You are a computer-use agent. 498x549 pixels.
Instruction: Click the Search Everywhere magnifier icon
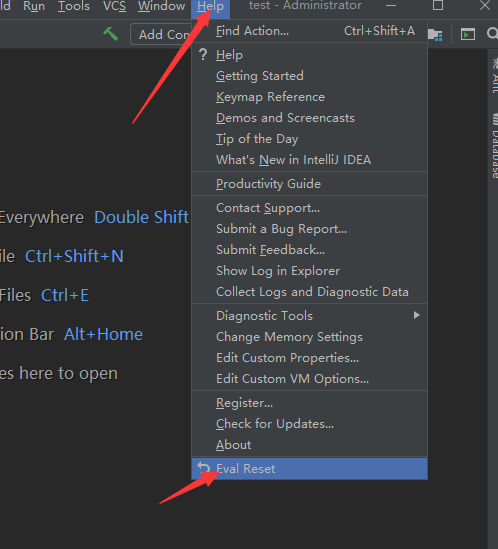pos(492,34)
